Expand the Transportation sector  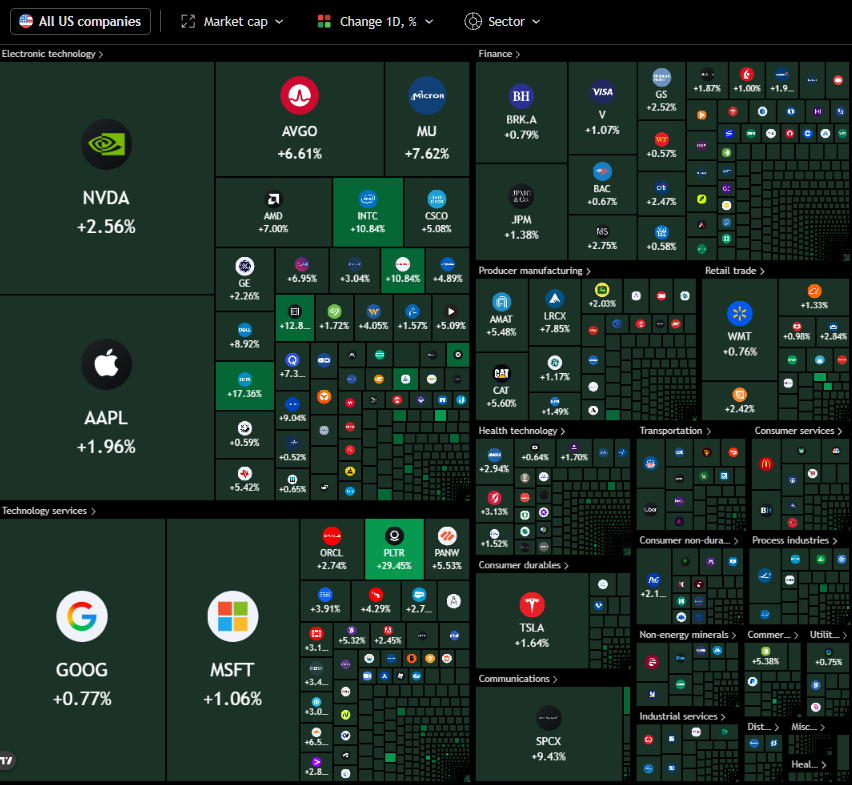pos(674,431)
